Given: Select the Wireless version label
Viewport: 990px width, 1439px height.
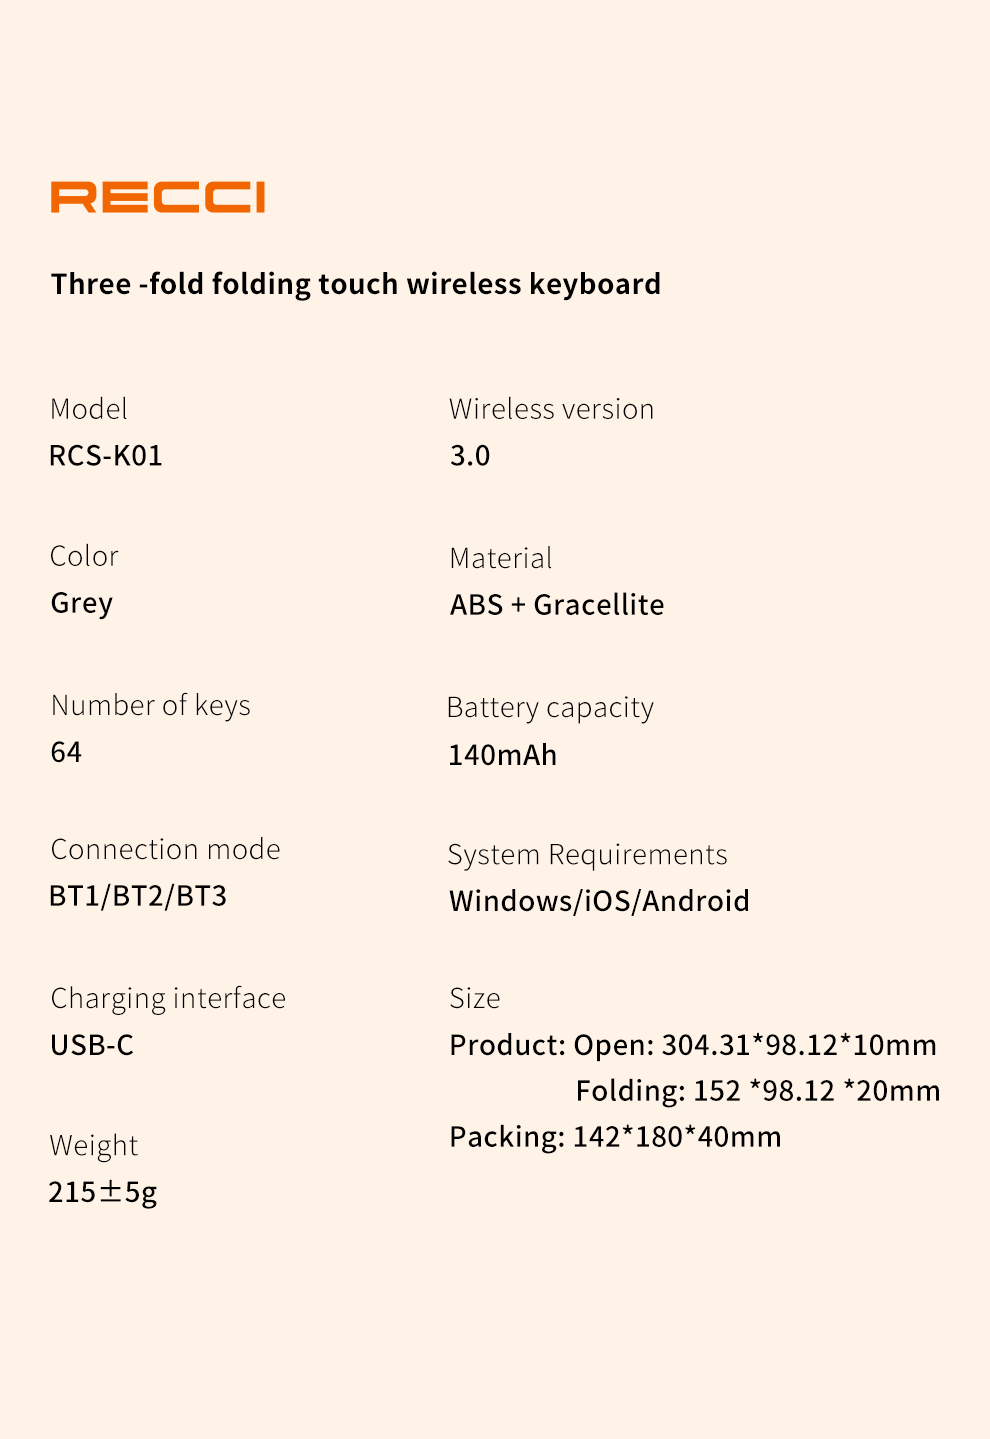Looking at the screenshot, I should point(551,409).
